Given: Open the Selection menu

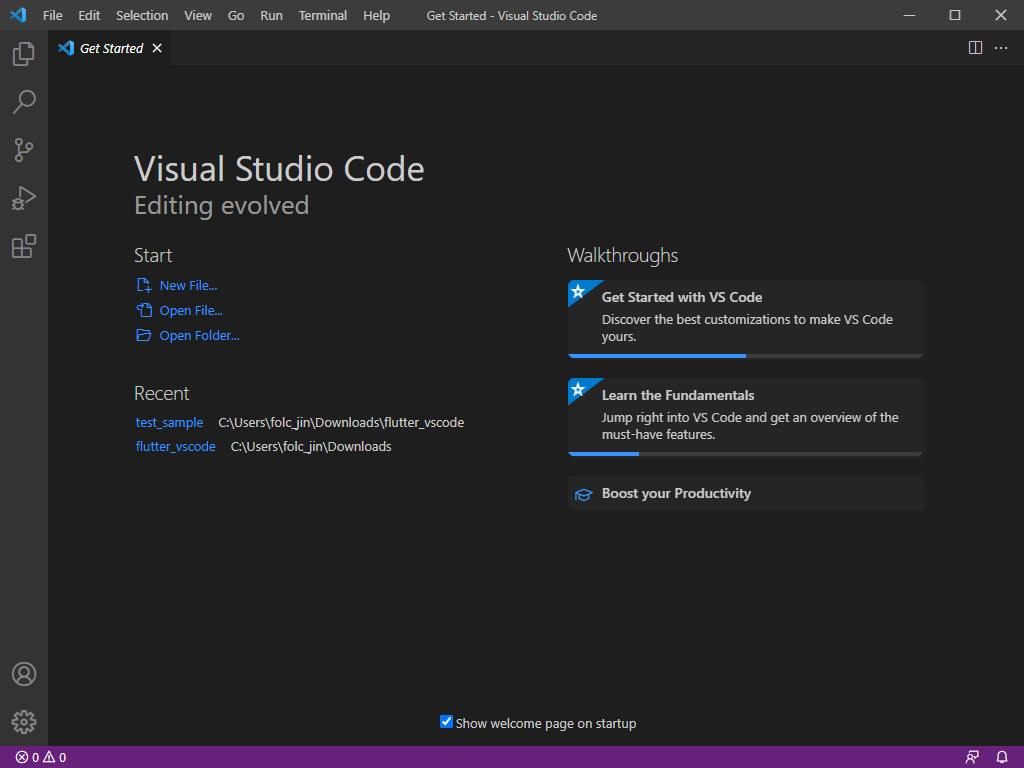Looking at the screenshot, I should [142, 15].
